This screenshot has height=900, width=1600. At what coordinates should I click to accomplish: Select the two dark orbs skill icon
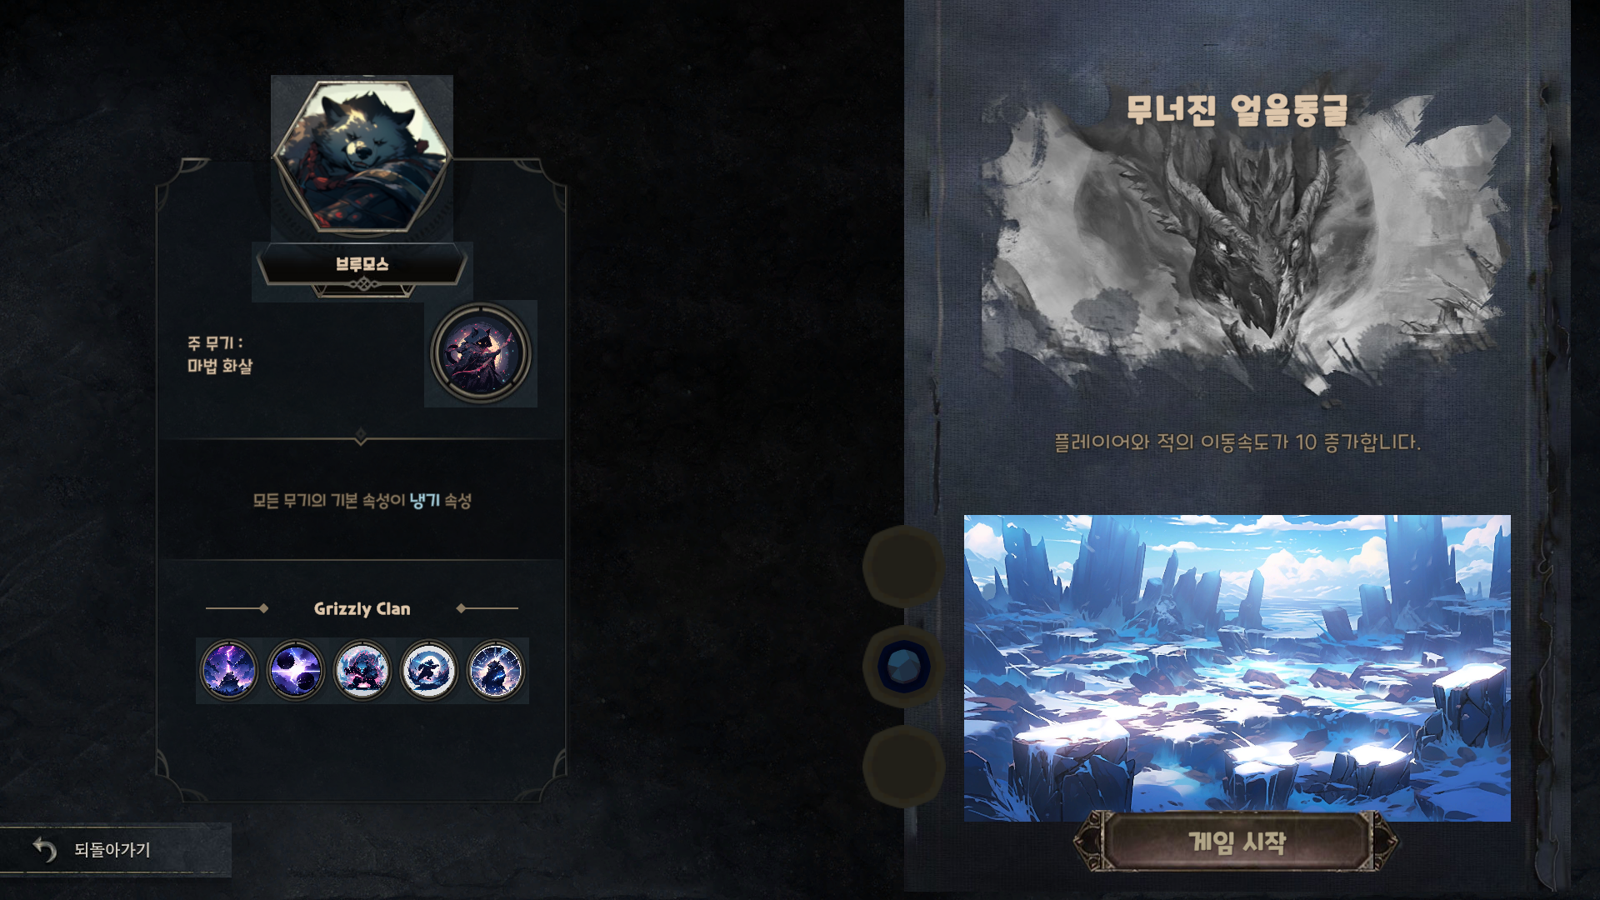click(x=295, y=670)
